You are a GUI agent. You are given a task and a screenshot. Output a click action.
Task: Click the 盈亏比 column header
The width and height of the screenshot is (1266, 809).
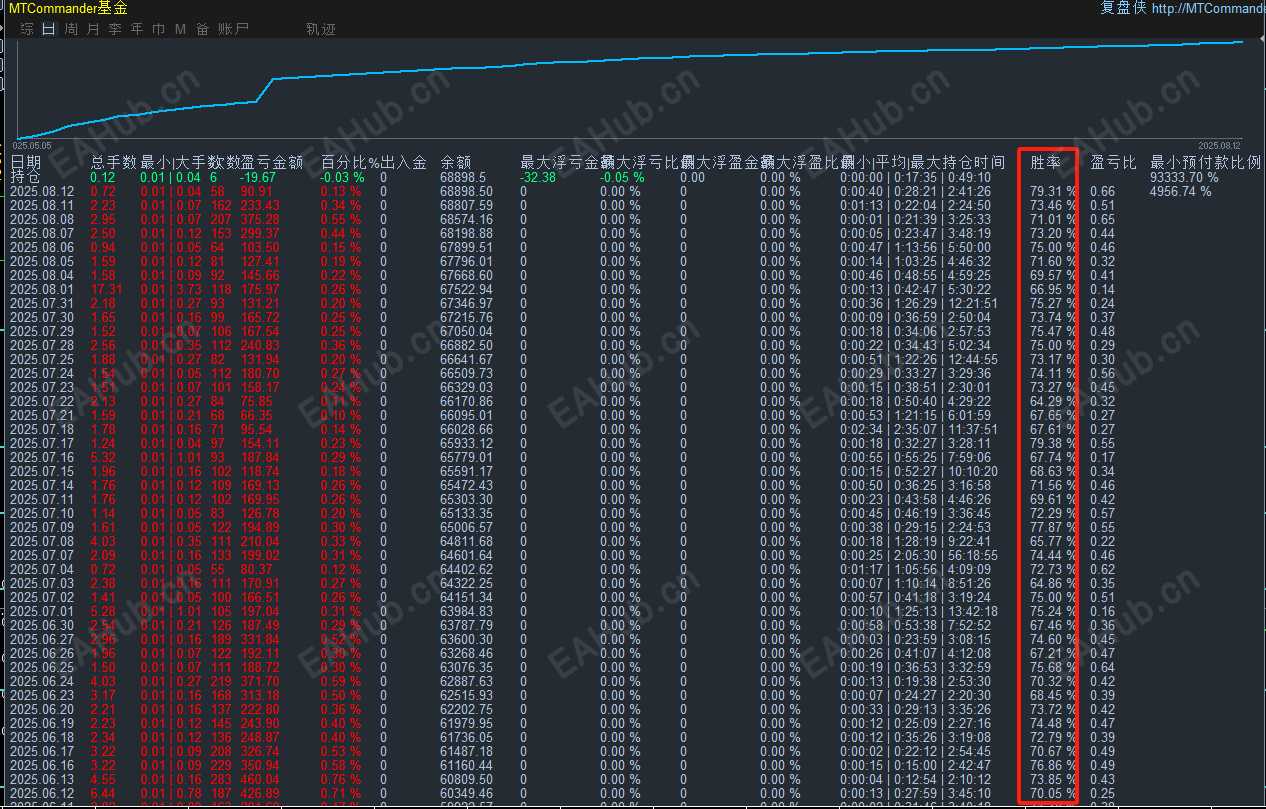[x=1113, y=162]
